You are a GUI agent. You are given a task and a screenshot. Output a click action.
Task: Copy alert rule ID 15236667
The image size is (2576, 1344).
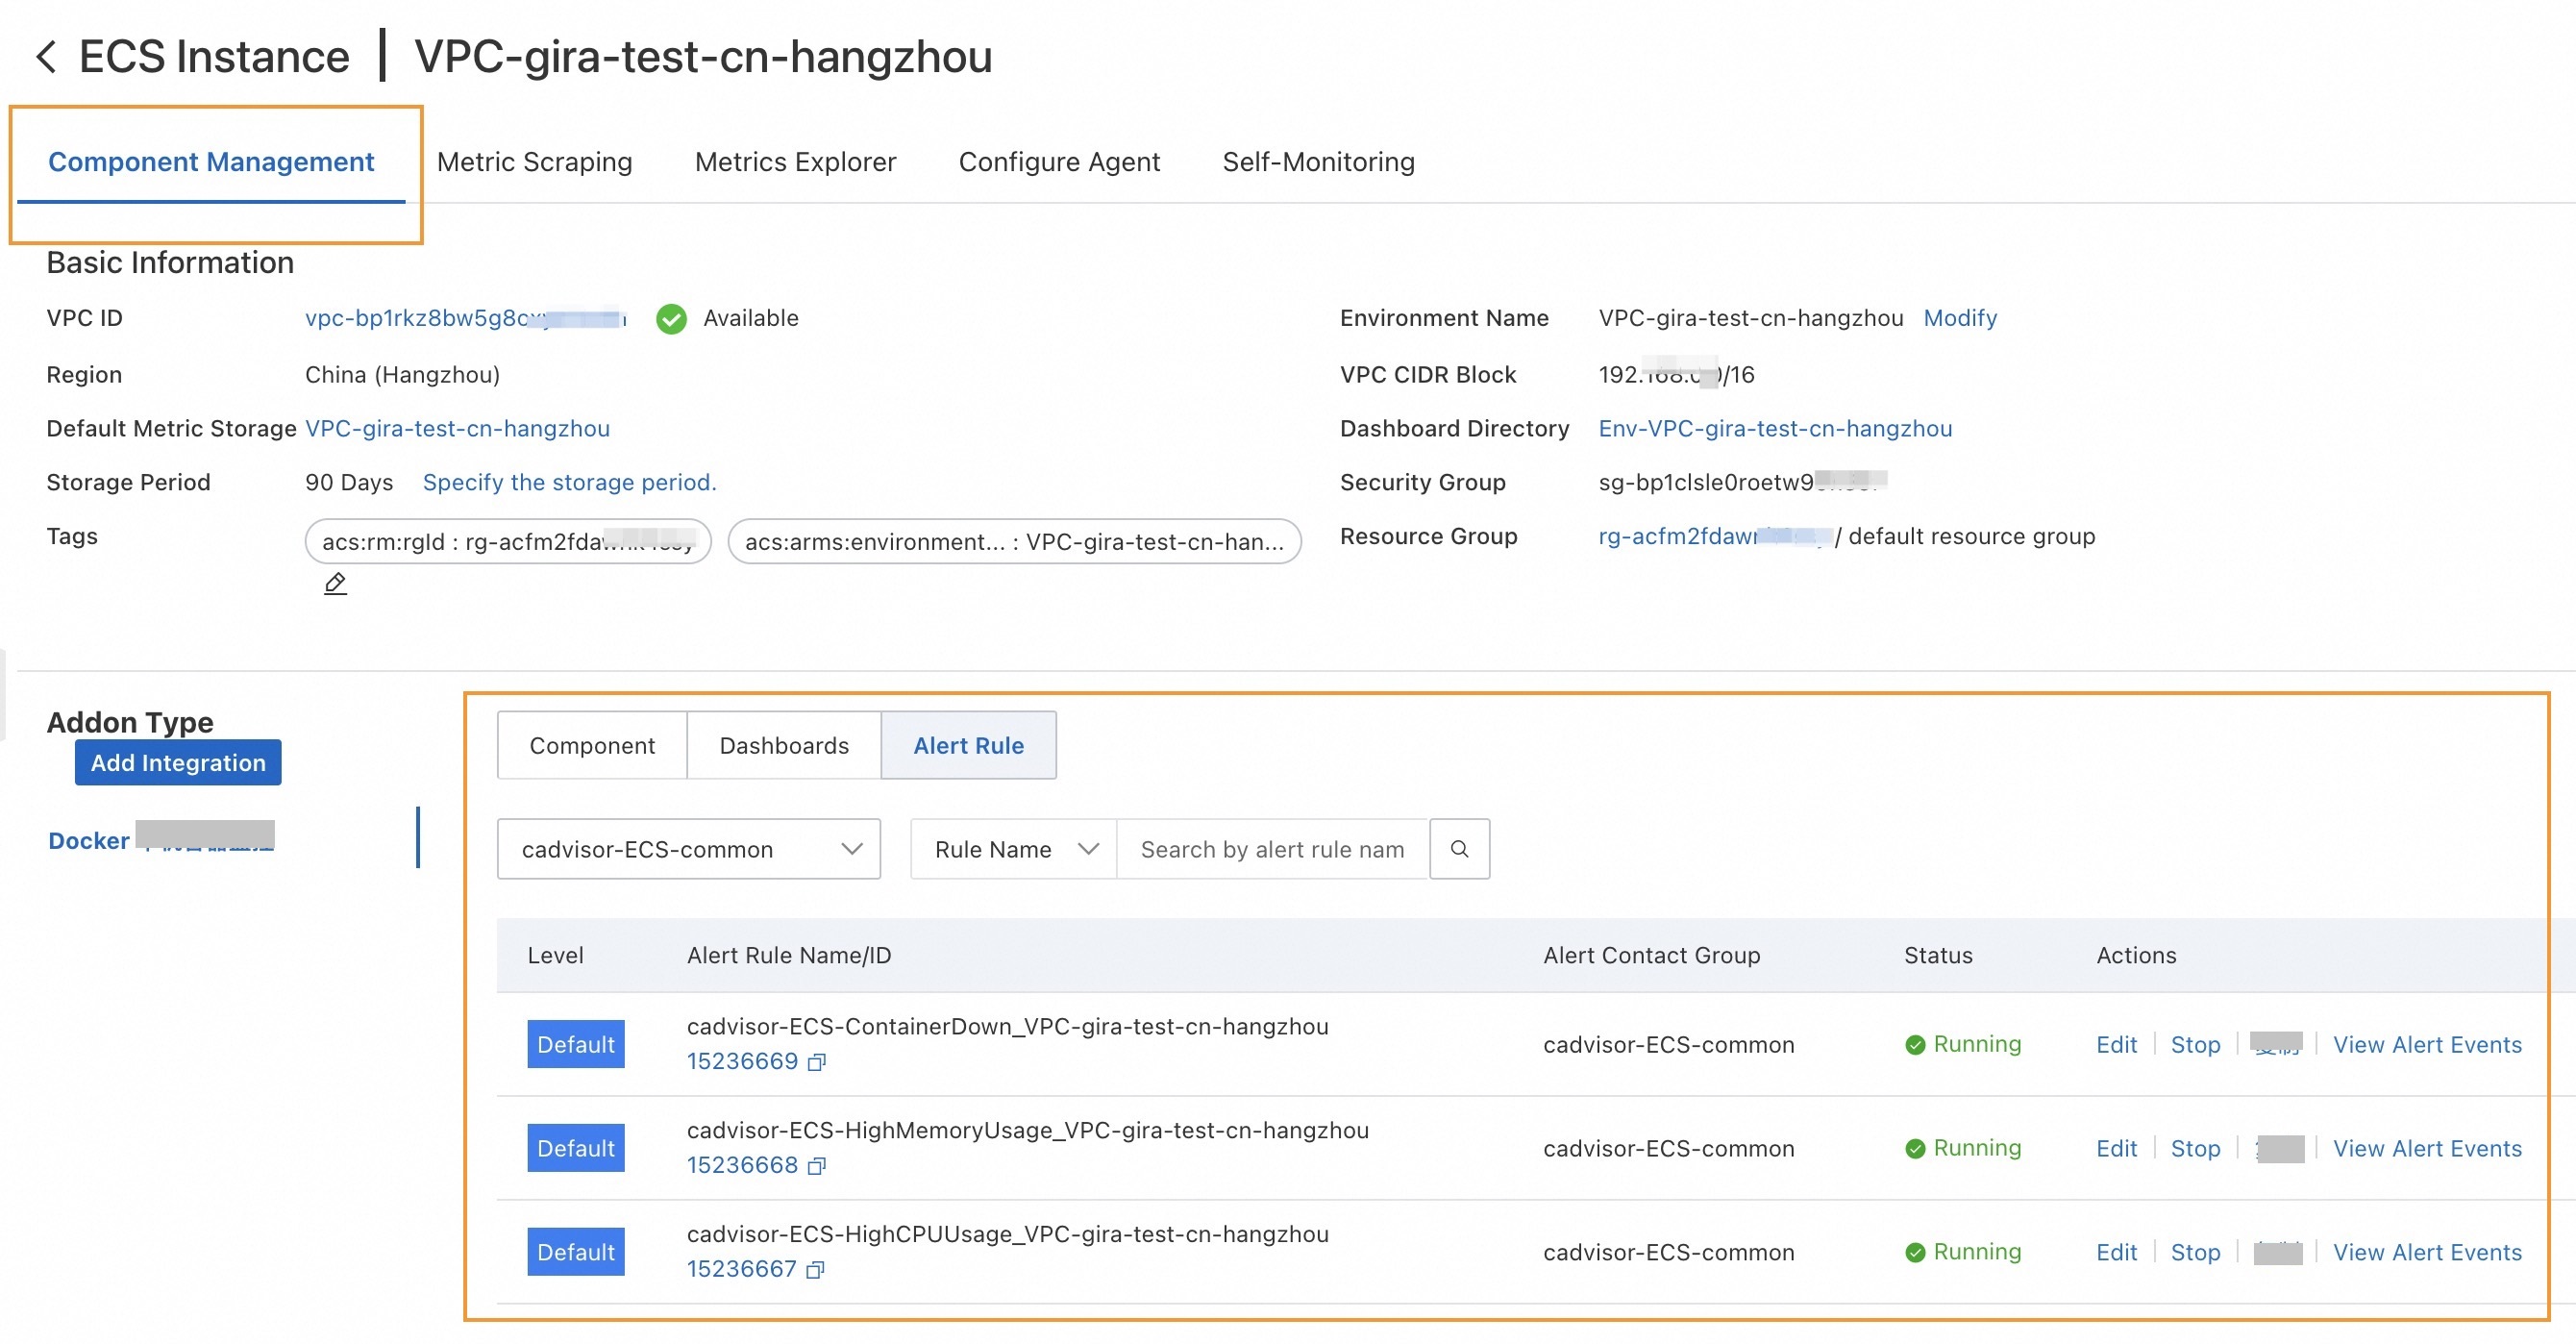pyautogui.click(x=816, y=1270)
